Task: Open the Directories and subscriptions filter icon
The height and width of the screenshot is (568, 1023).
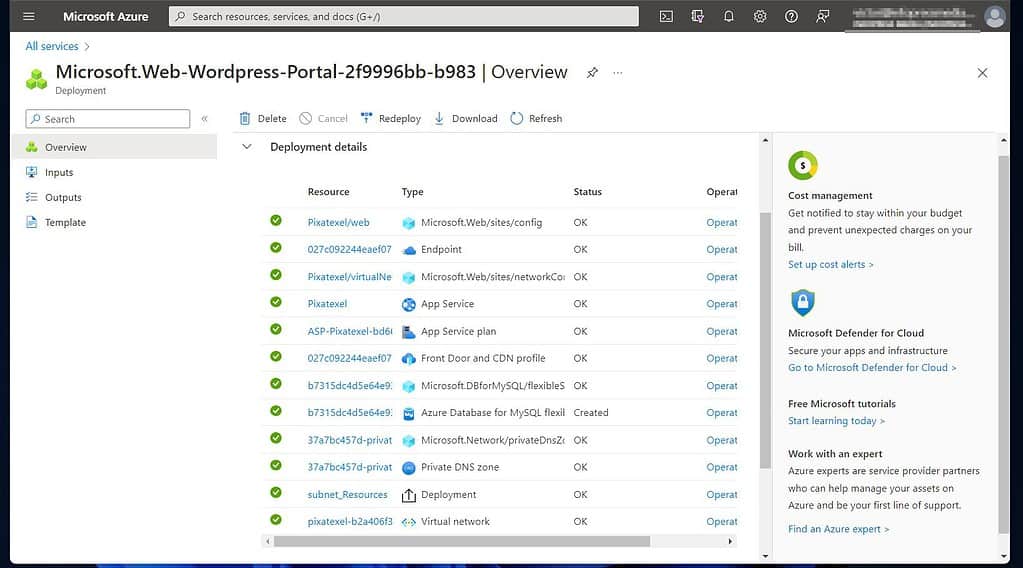Action: point(697,16)
